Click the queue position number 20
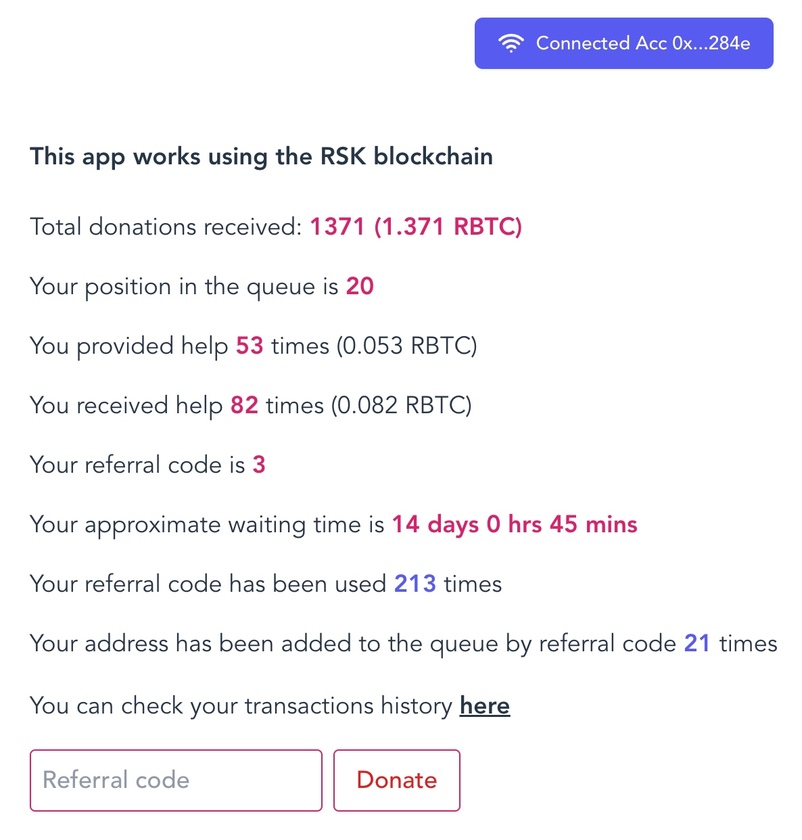 click(359, 286)
